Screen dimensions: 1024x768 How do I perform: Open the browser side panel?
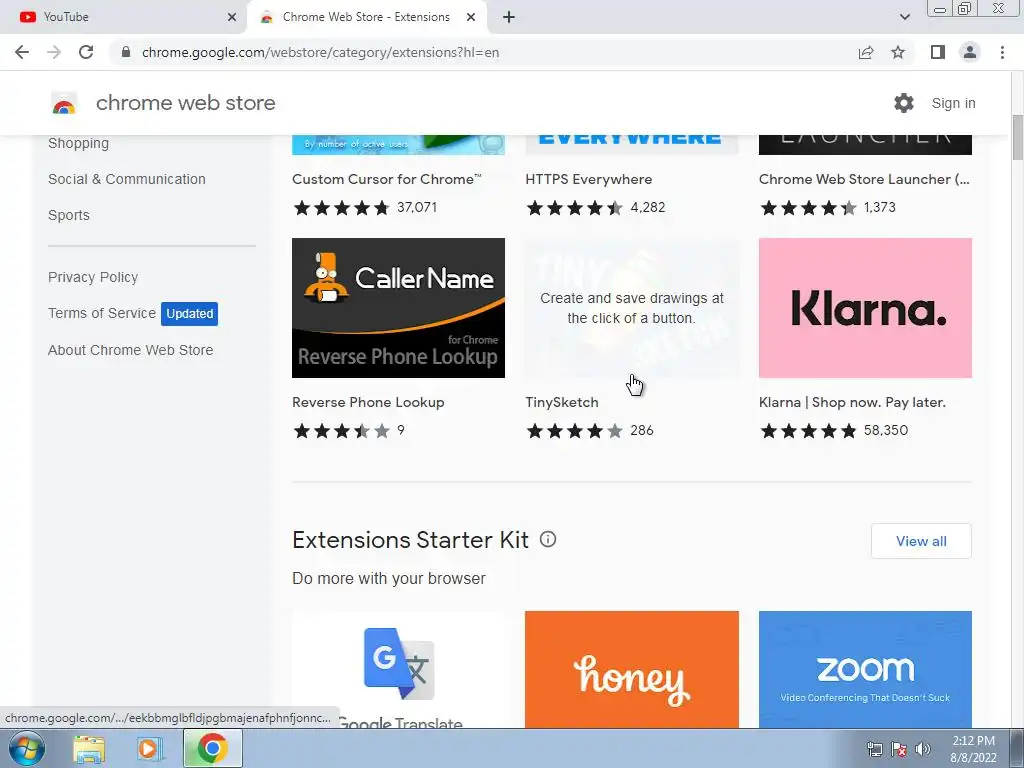tap(938, 52)
